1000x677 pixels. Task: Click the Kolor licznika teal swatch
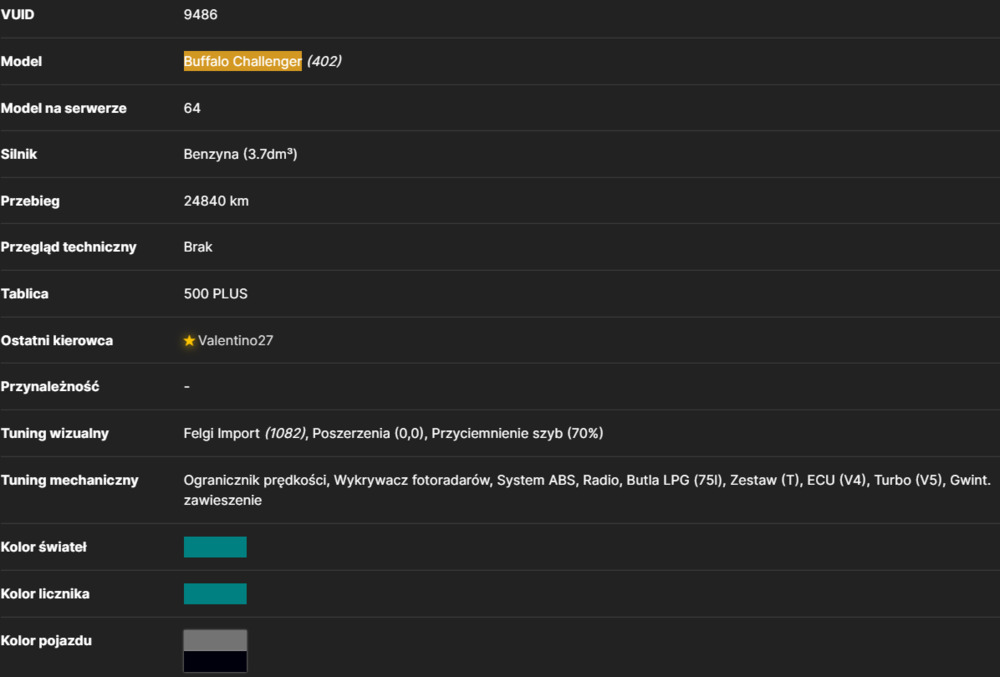(x=215, y=593)
